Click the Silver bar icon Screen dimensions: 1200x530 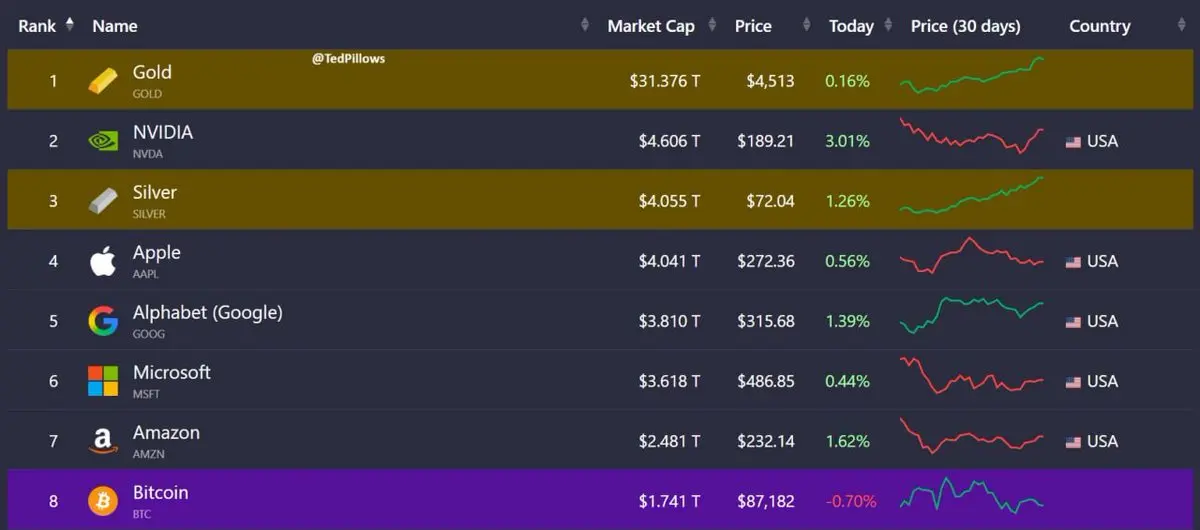point(102,201)
